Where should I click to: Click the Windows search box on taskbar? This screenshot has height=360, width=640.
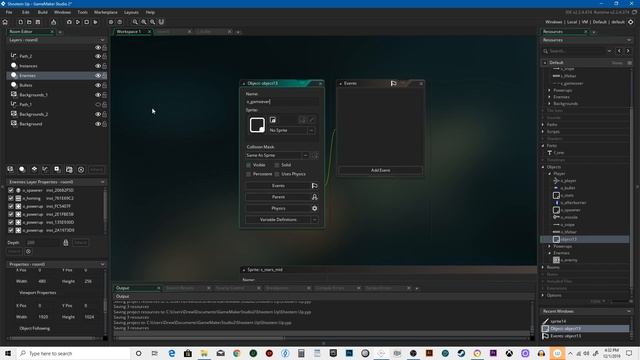coord(74,353)
